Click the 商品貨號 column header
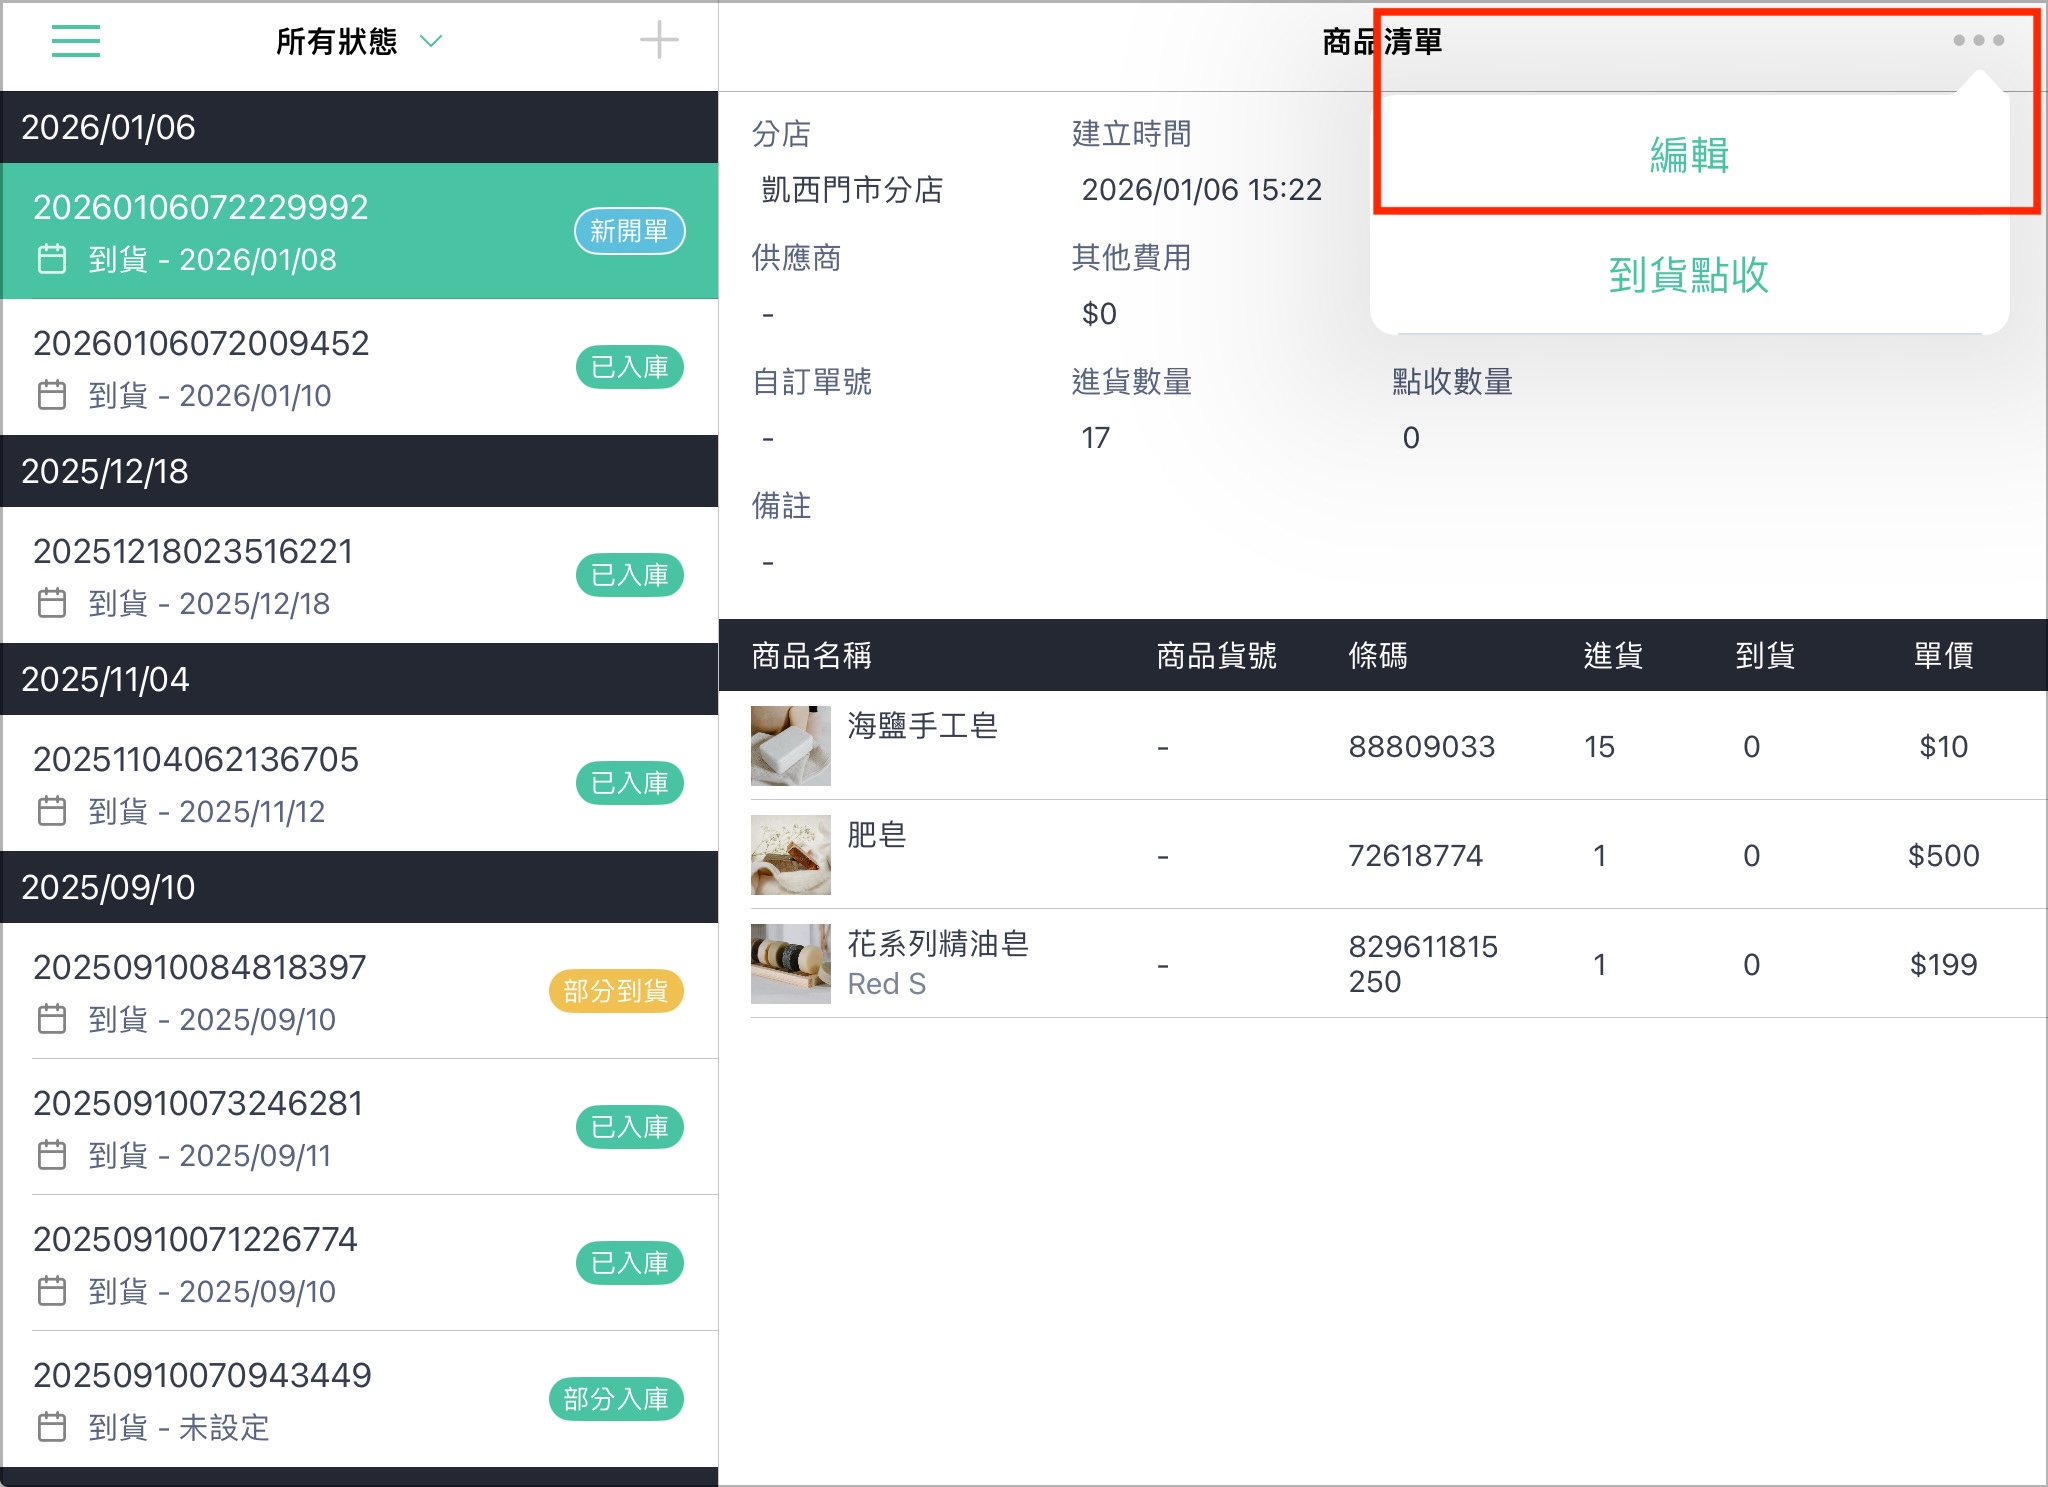The image size is (2048, 1487). coord(1216,655)
